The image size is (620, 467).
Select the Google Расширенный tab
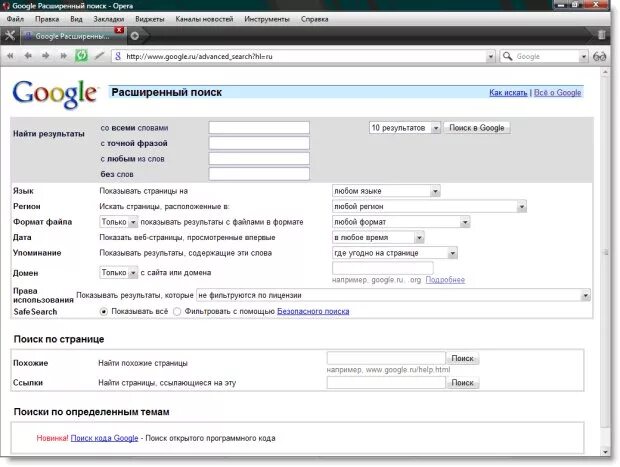tap(72, 36)
